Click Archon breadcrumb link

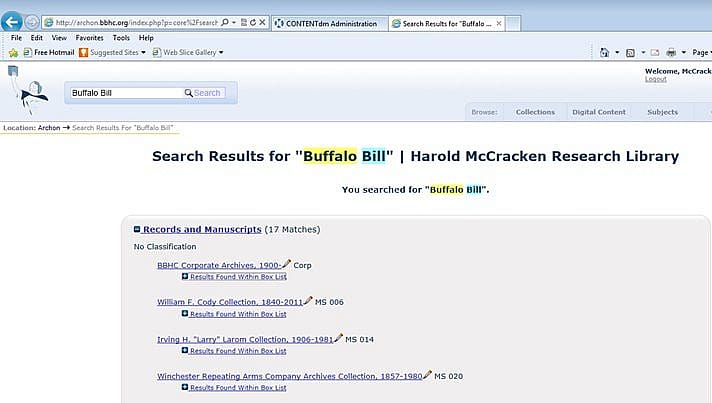click(49, 128)
